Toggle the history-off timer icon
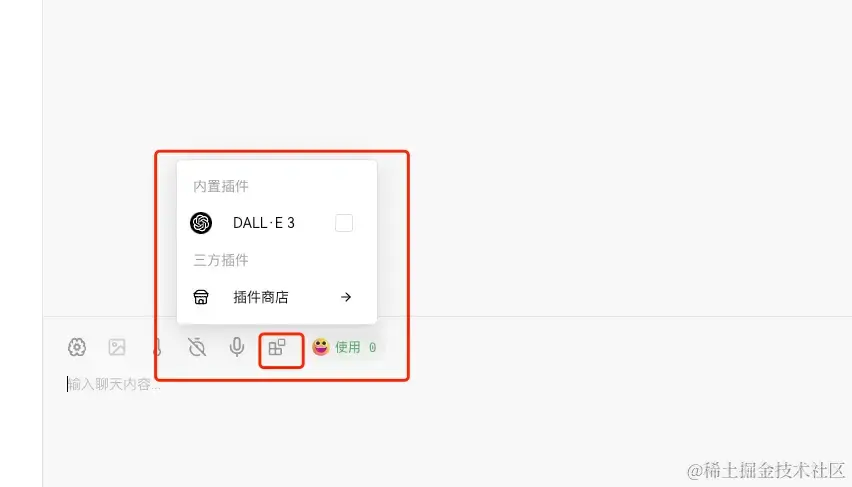Viewport: 852px width, 487px height. (x=197, y=347)
